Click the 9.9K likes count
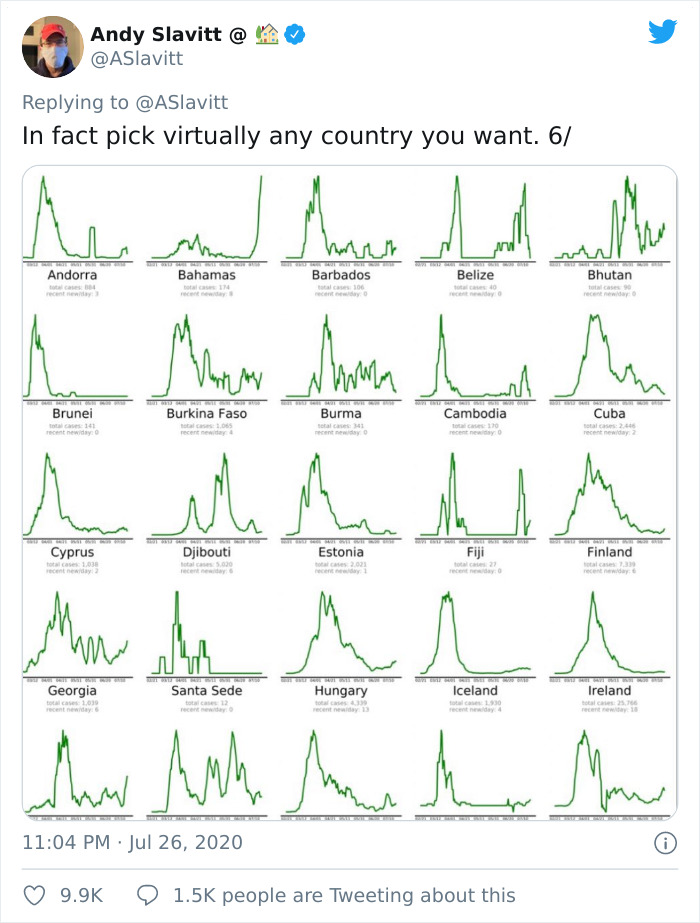The image size is (700, 923). coord(82,895)
